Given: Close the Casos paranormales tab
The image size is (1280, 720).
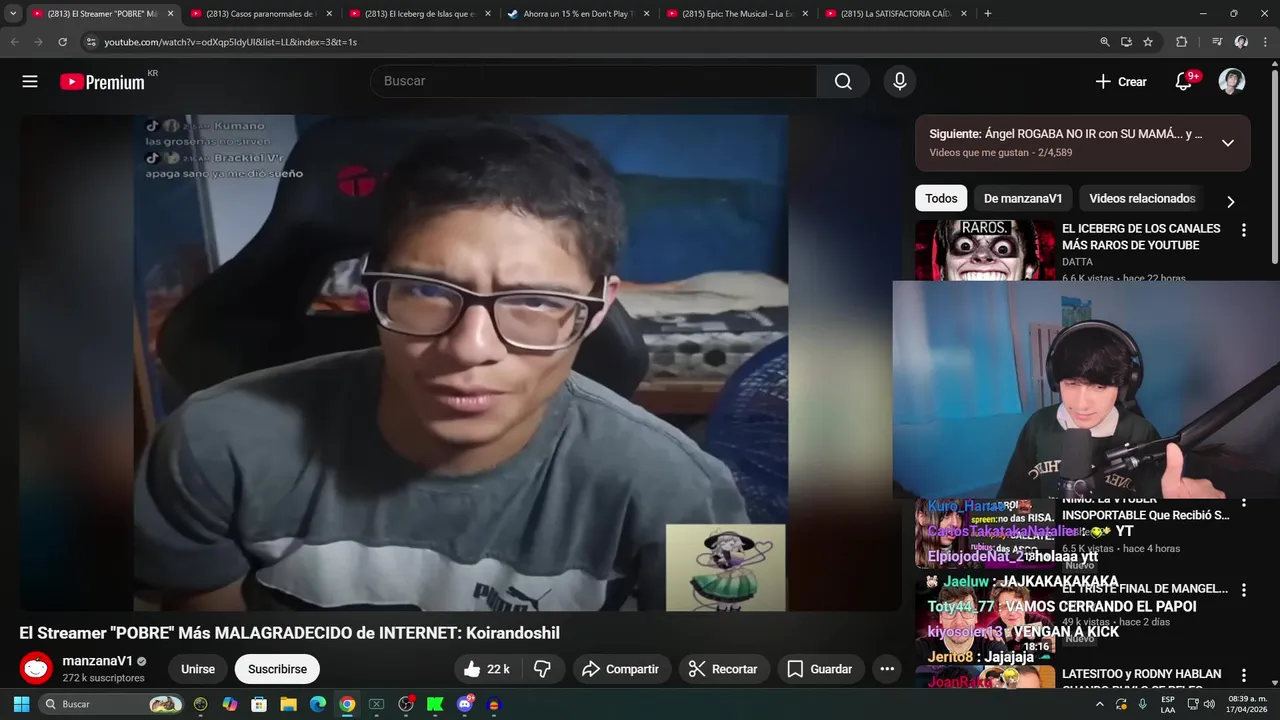Looking at the screenshot, I should [329, 14].
